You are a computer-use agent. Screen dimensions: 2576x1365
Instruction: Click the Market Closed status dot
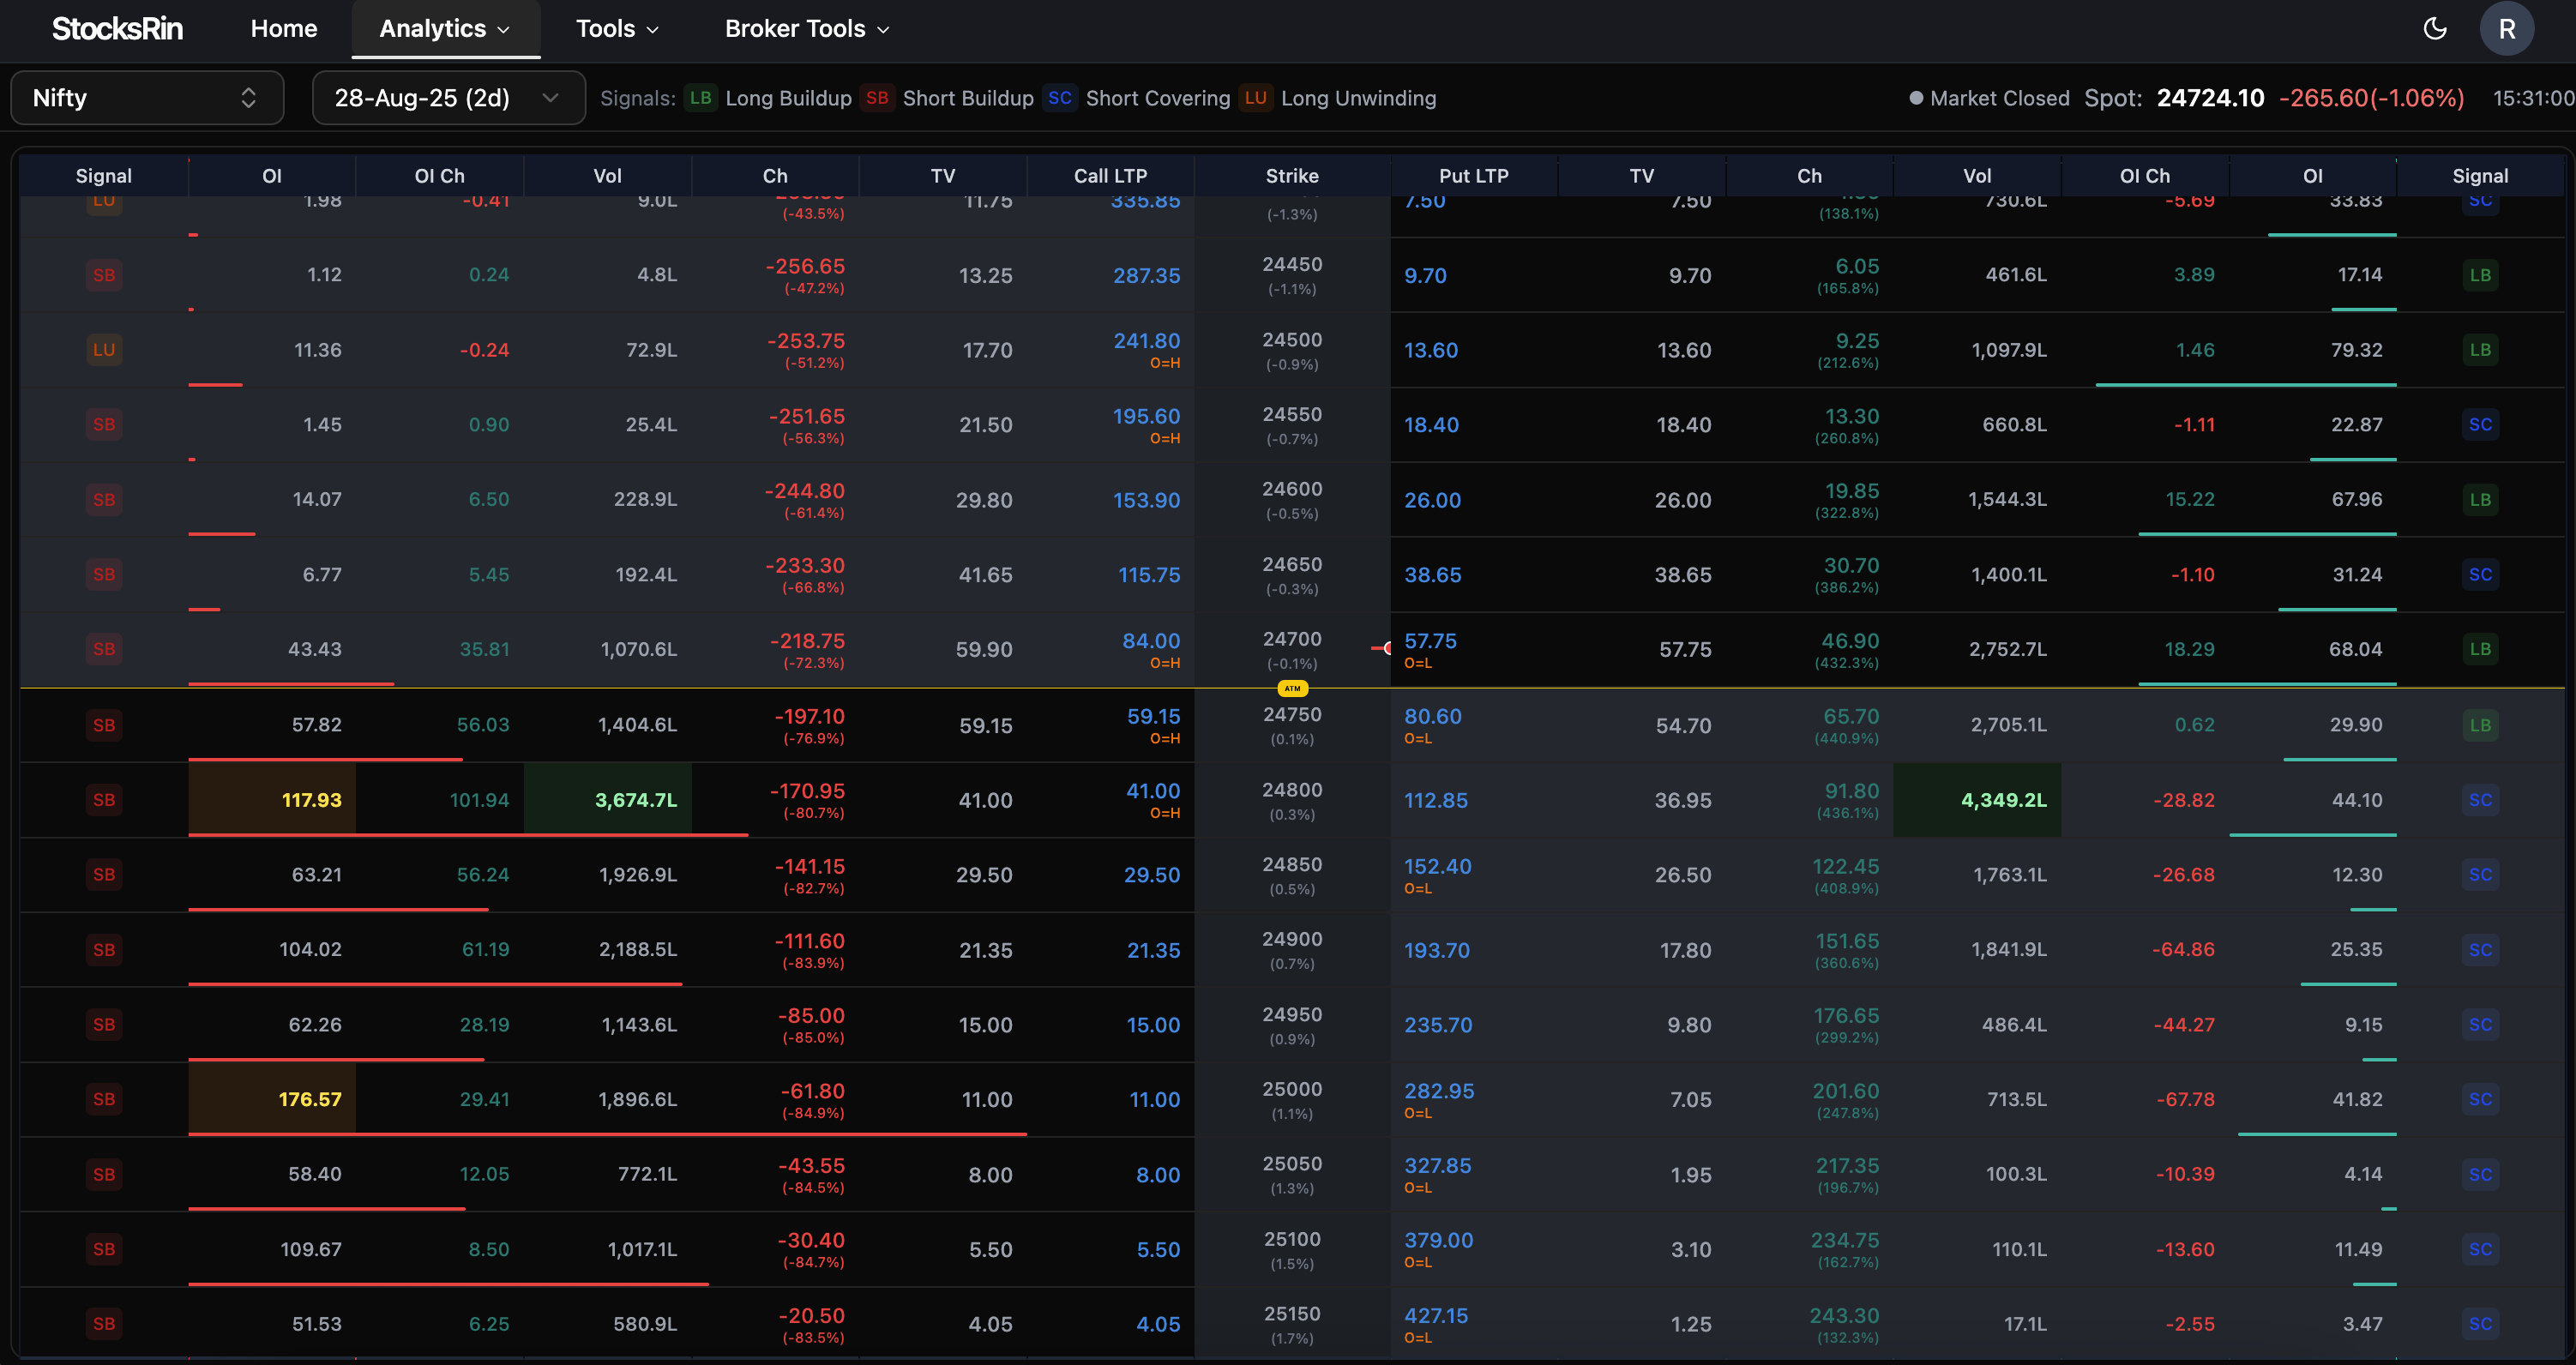[1916, 98]
